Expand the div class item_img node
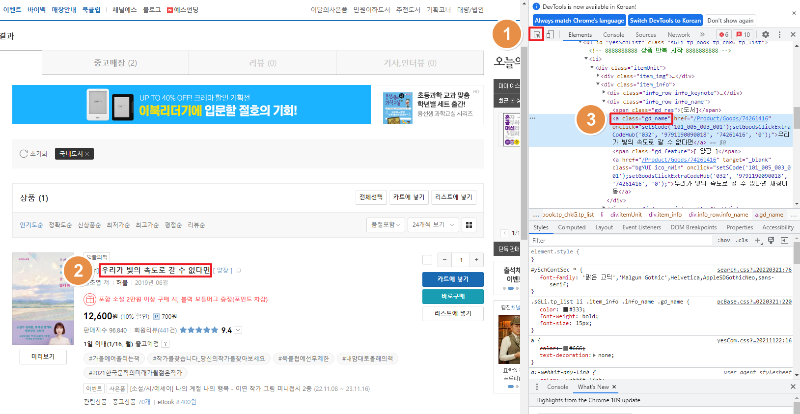 (597, 76)
